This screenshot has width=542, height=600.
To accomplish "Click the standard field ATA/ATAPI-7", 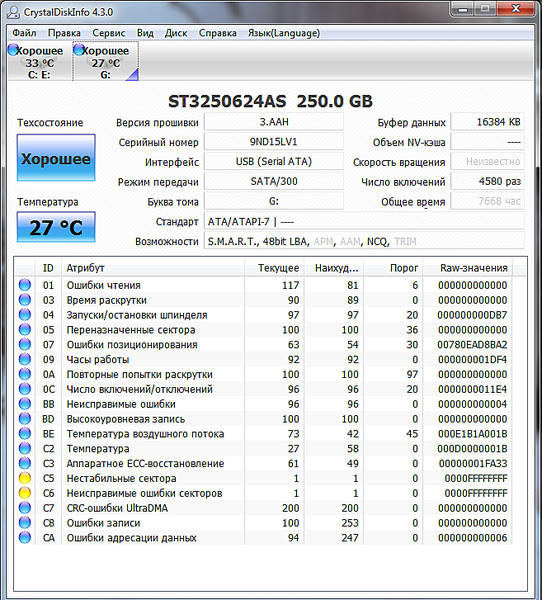I will (364, 222).
